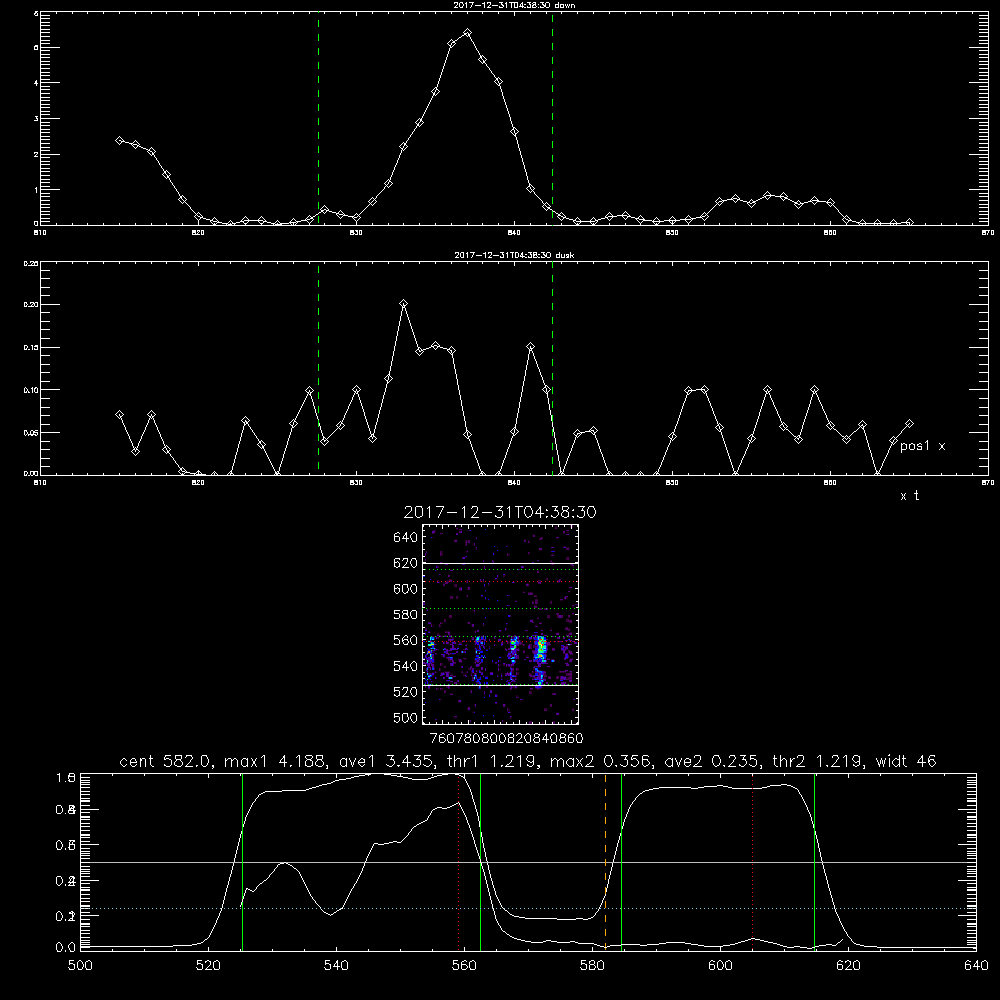The height and width of the screenshot is (1000, 1000).
Task: Click the dusk plot y-axis label 0.20
Action: point(31,305)
